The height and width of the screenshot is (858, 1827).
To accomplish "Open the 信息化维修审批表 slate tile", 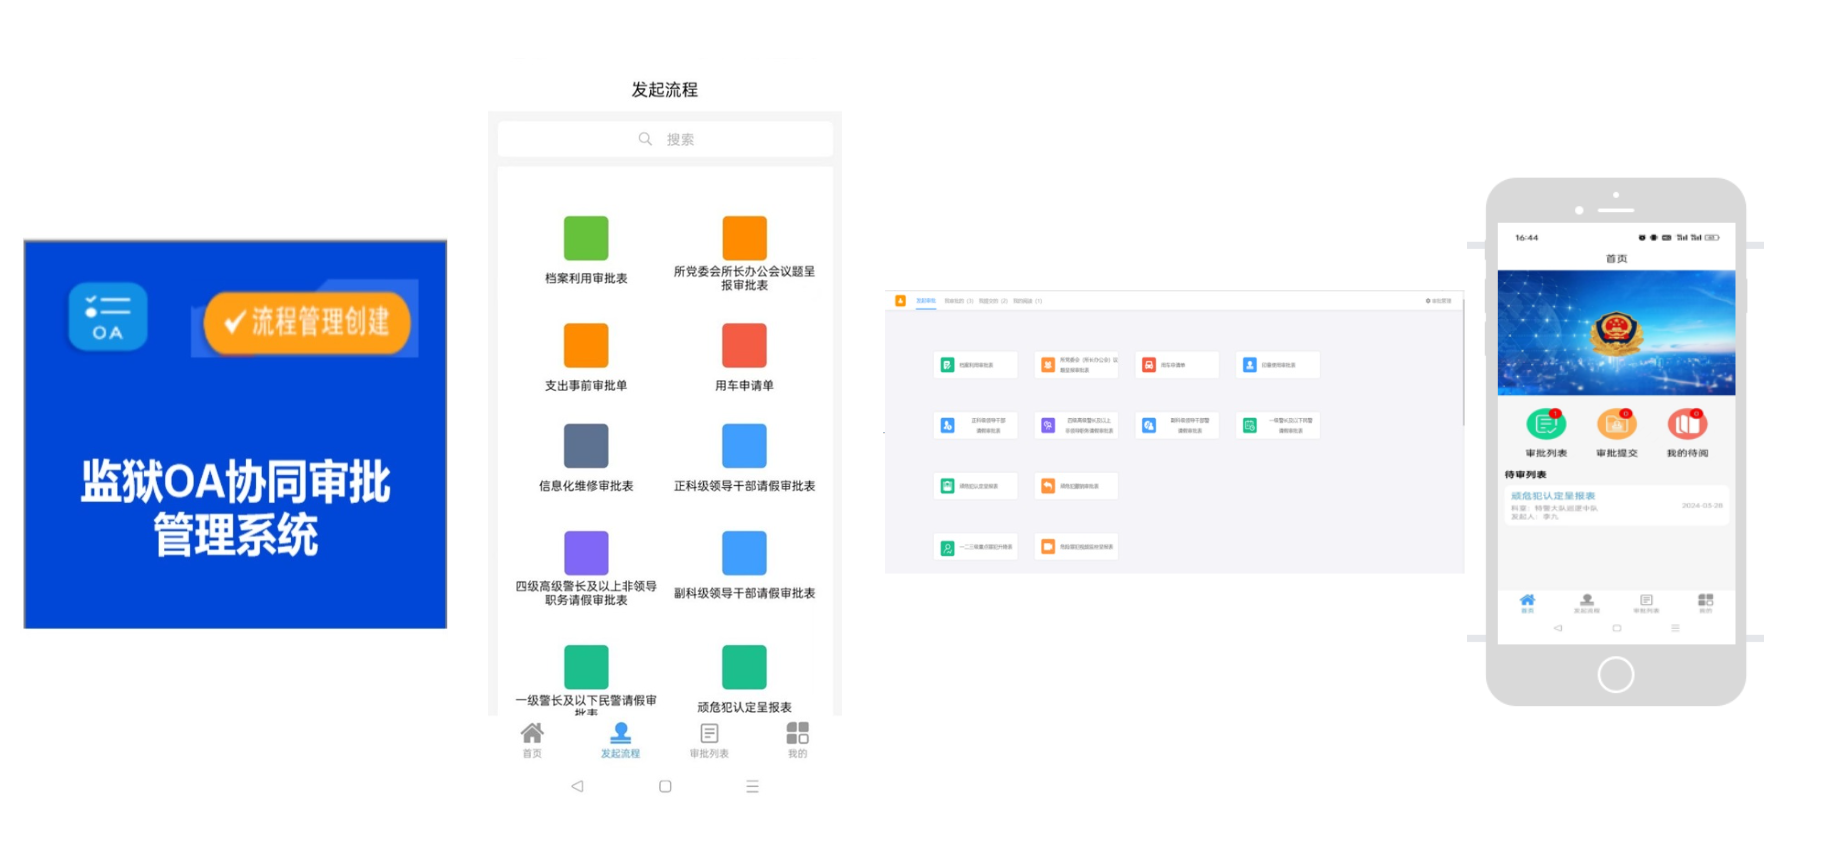I will (x=586, y=446).
